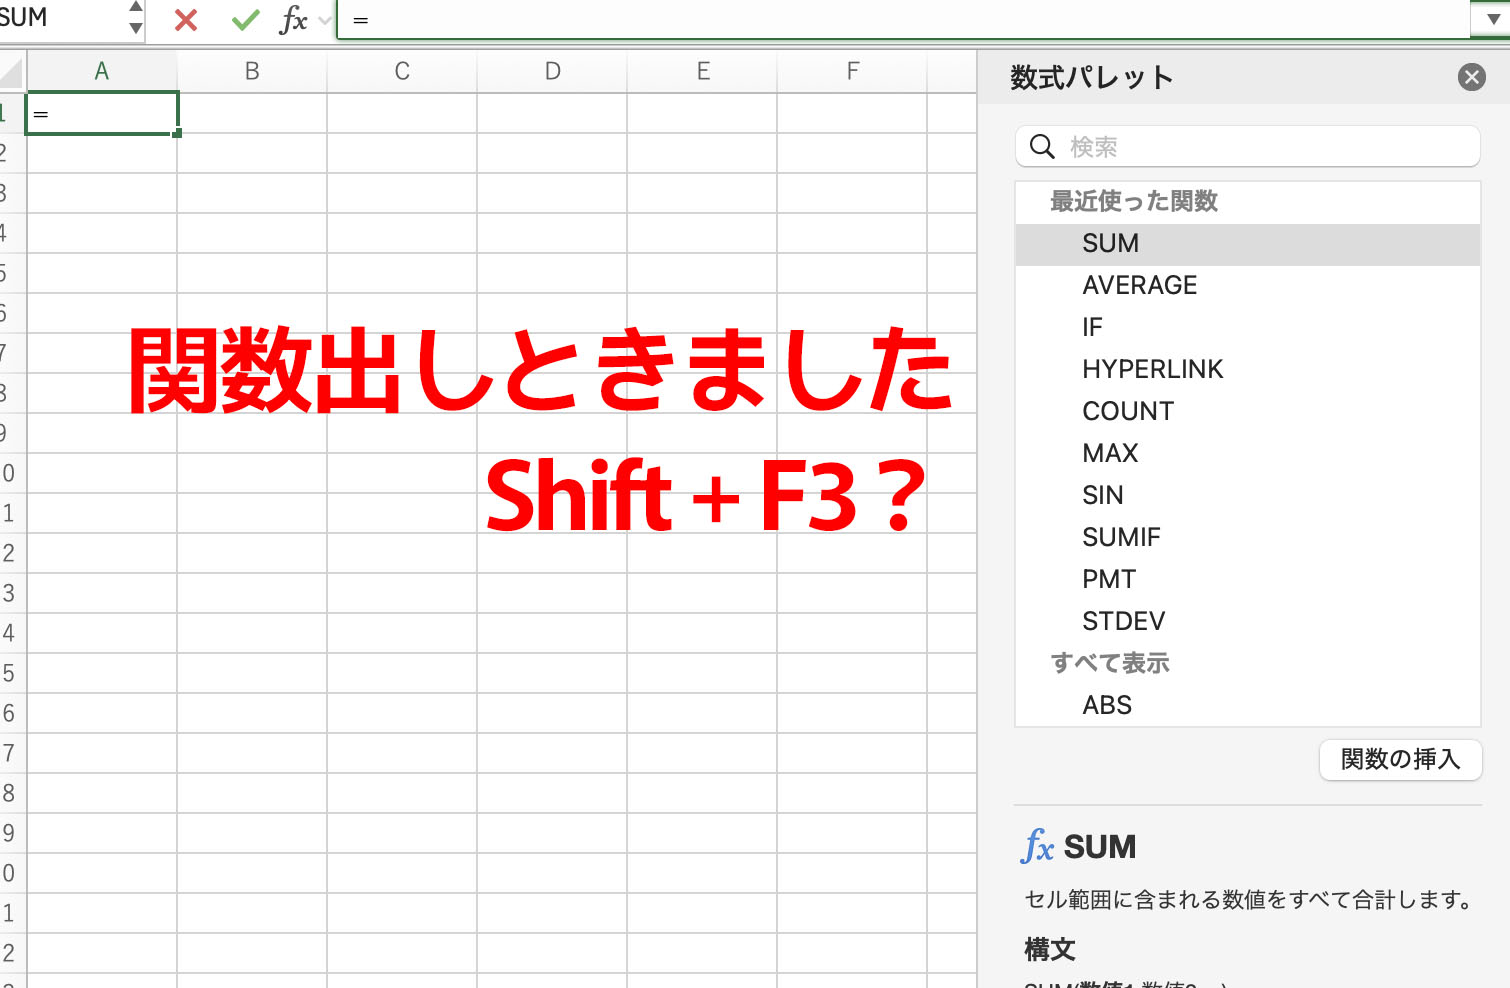Select SUM in the function list

(x=1110, y=244)
